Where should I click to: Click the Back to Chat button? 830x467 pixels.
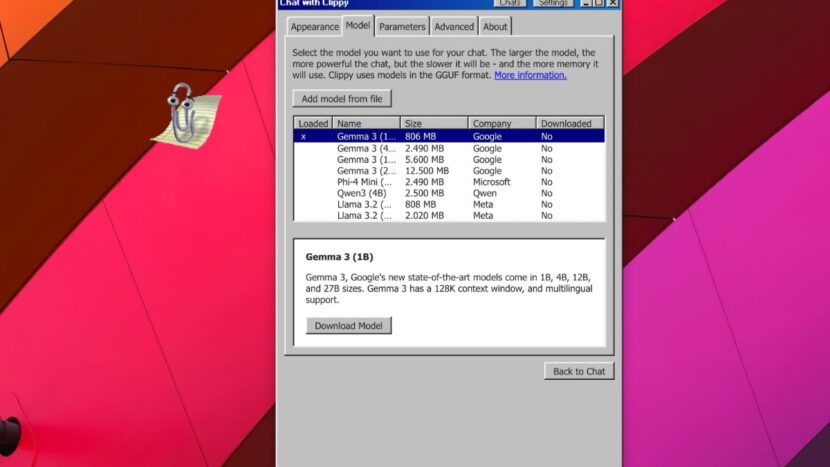tap(579, 371)
